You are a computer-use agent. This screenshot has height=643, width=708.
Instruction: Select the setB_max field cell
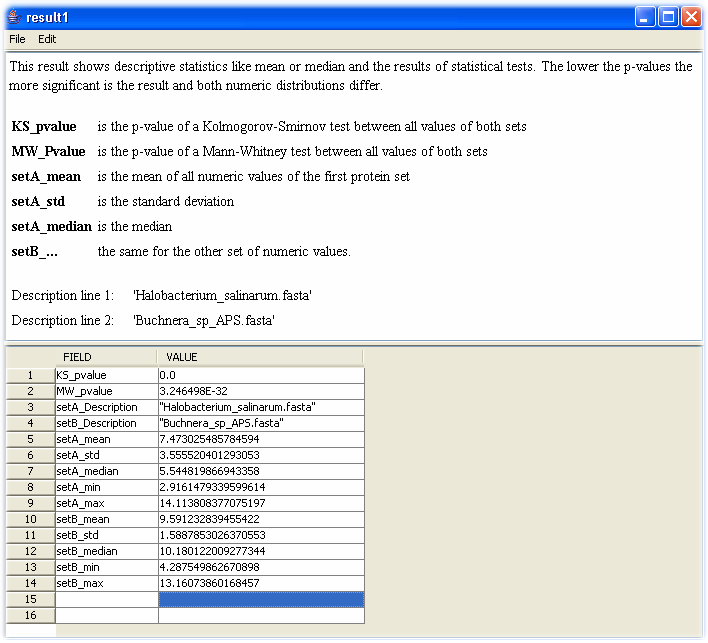pos(107,584)
